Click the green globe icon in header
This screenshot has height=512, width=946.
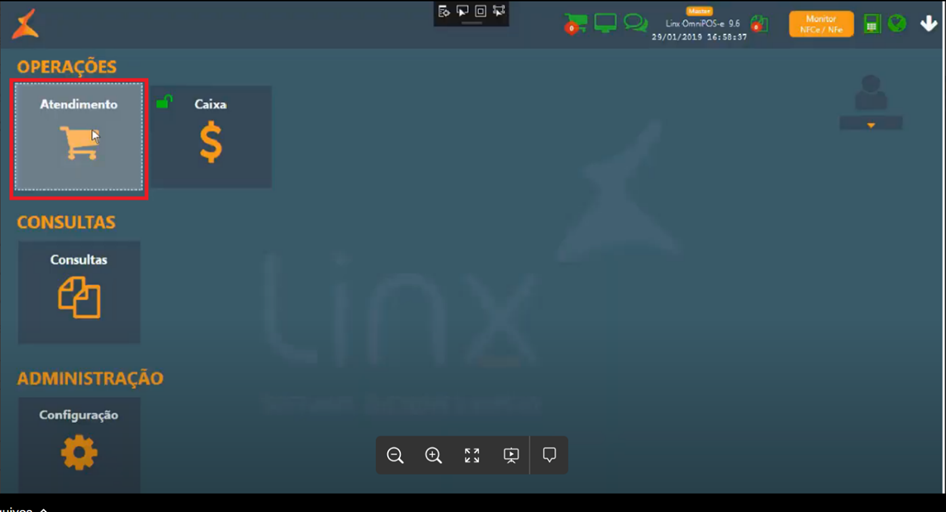click(x=897, y=24)
